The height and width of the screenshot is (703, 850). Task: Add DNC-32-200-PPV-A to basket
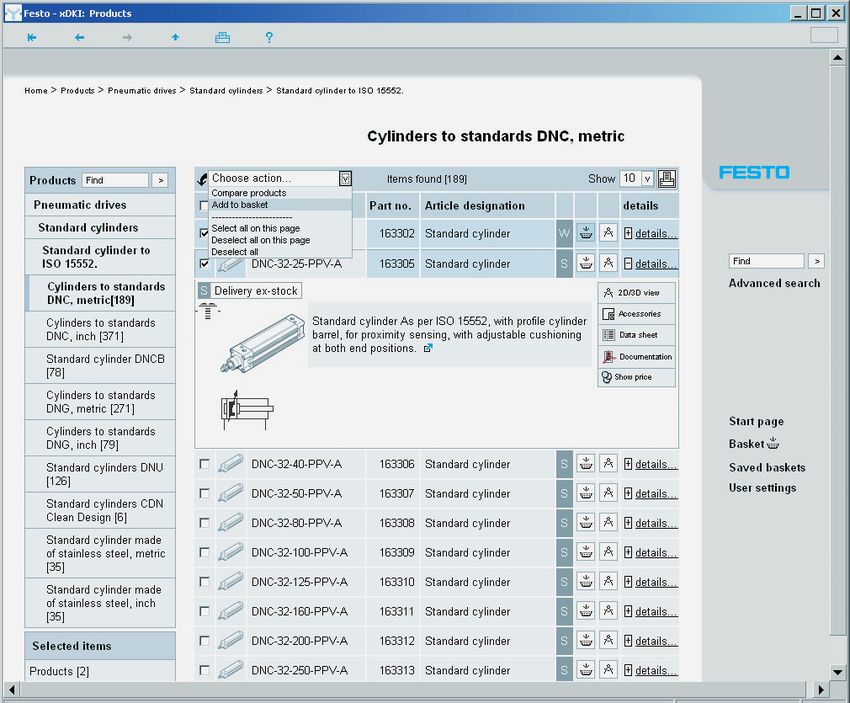[x=585, y=641]
